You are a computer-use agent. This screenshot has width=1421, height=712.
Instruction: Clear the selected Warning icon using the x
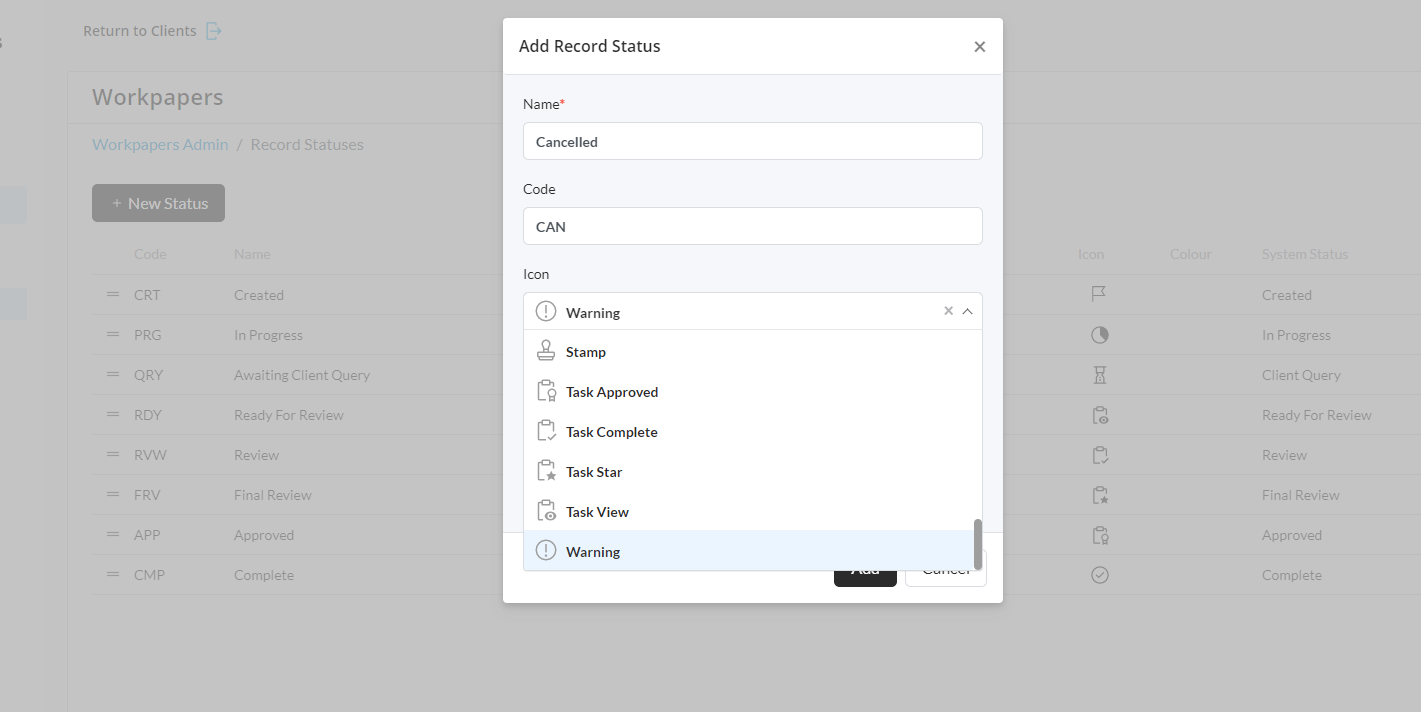948,311
